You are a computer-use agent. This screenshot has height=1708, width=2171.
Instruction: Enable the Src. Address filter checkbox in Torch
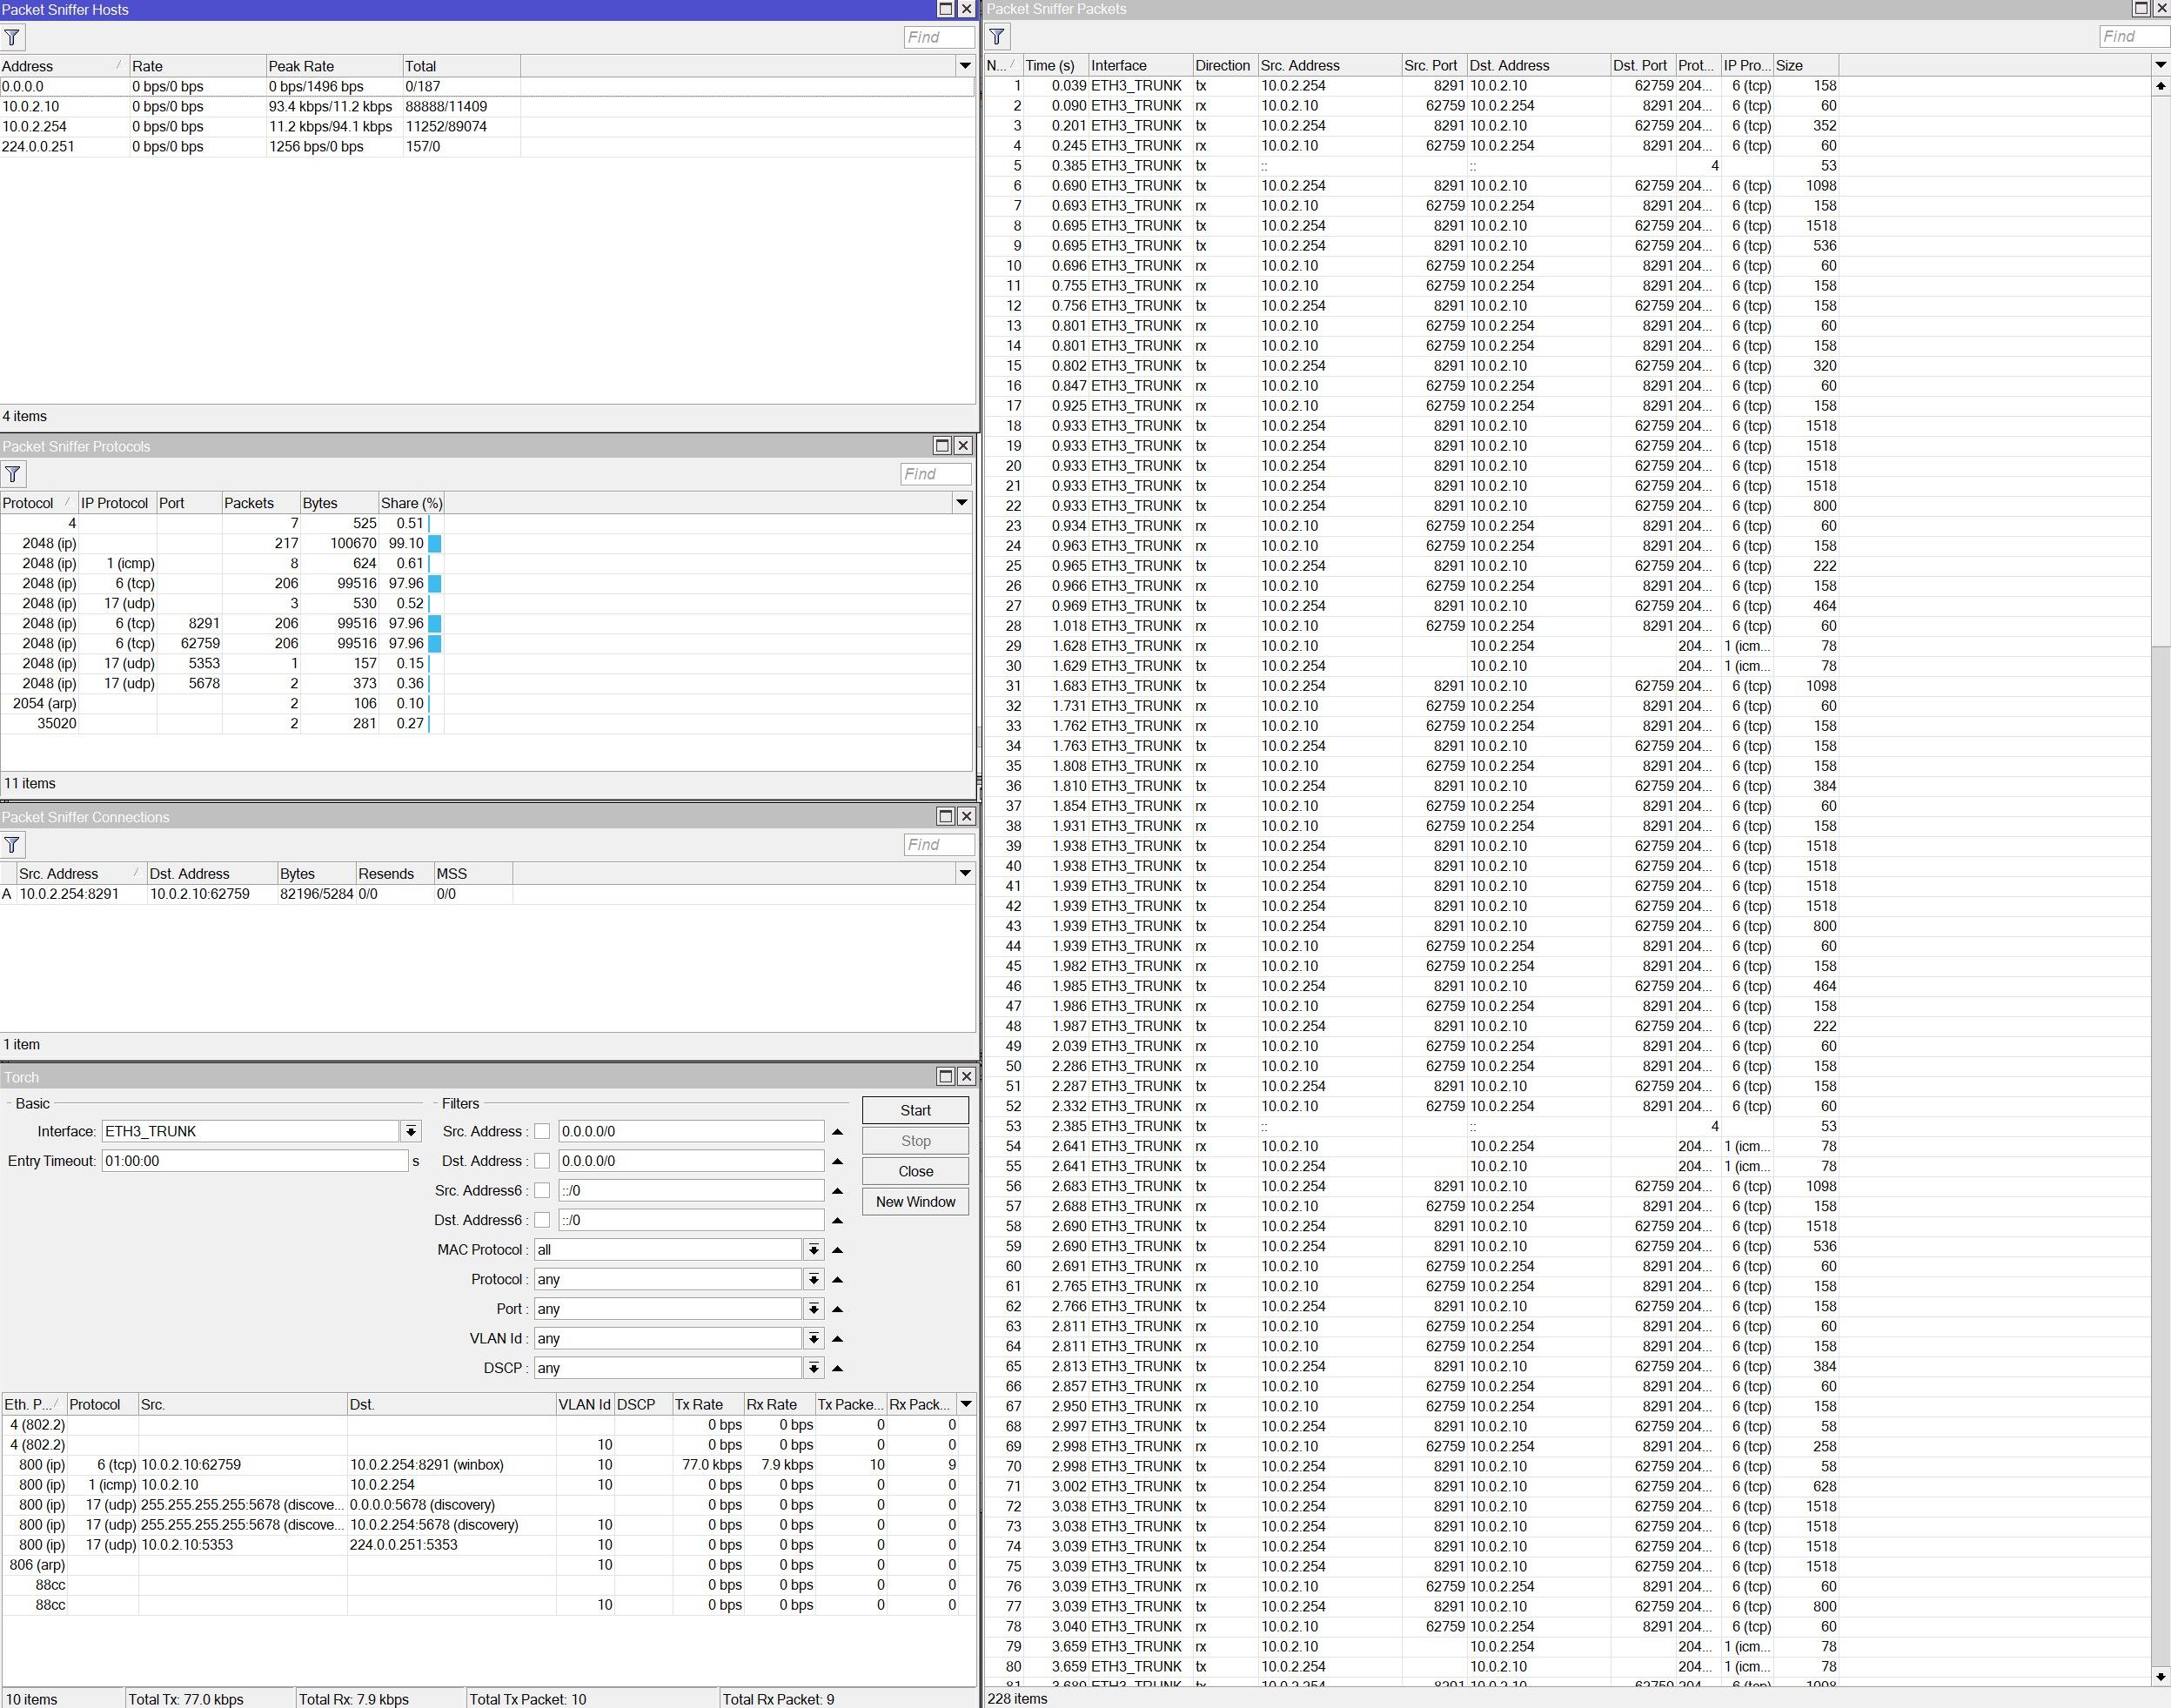[x=542, y=1131]
